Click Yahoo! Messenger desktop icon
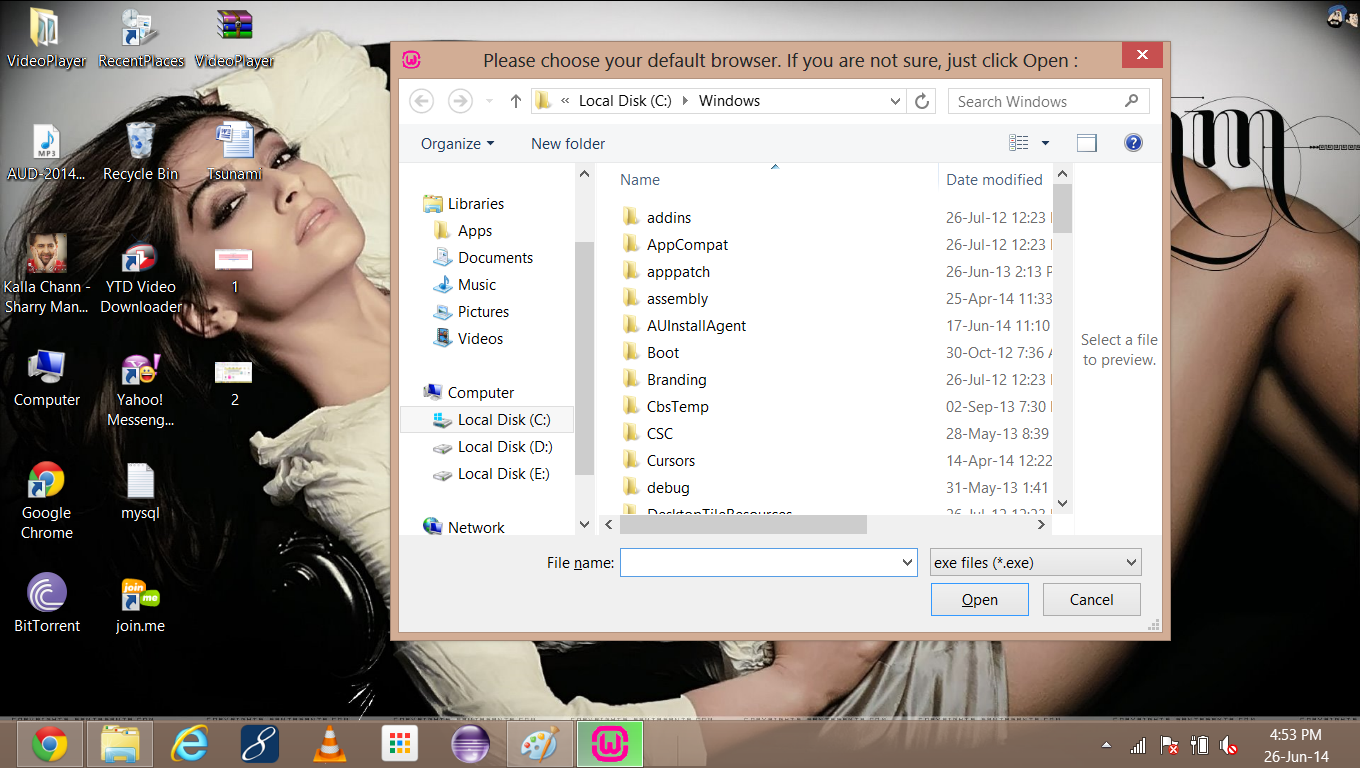This screenshot has height=768, width=1360. 140,391
